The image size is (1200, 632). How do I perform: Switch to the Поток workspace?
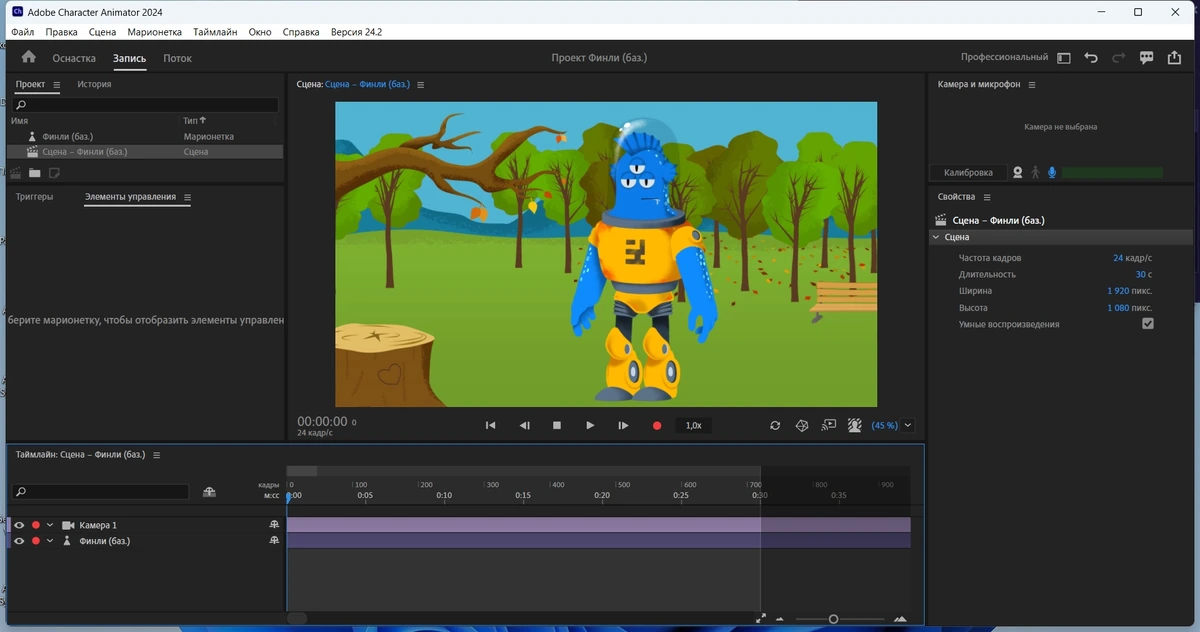[x=177, y=58]
